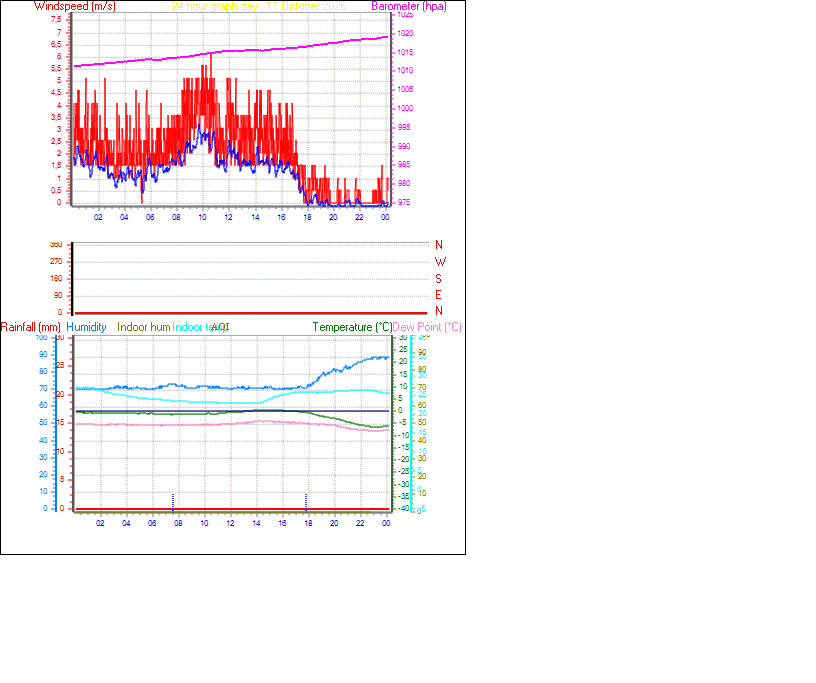Select the green "Temperature (°C)" legend label
The height and width of the screenshot is (683, 816).
click(352, 327)
